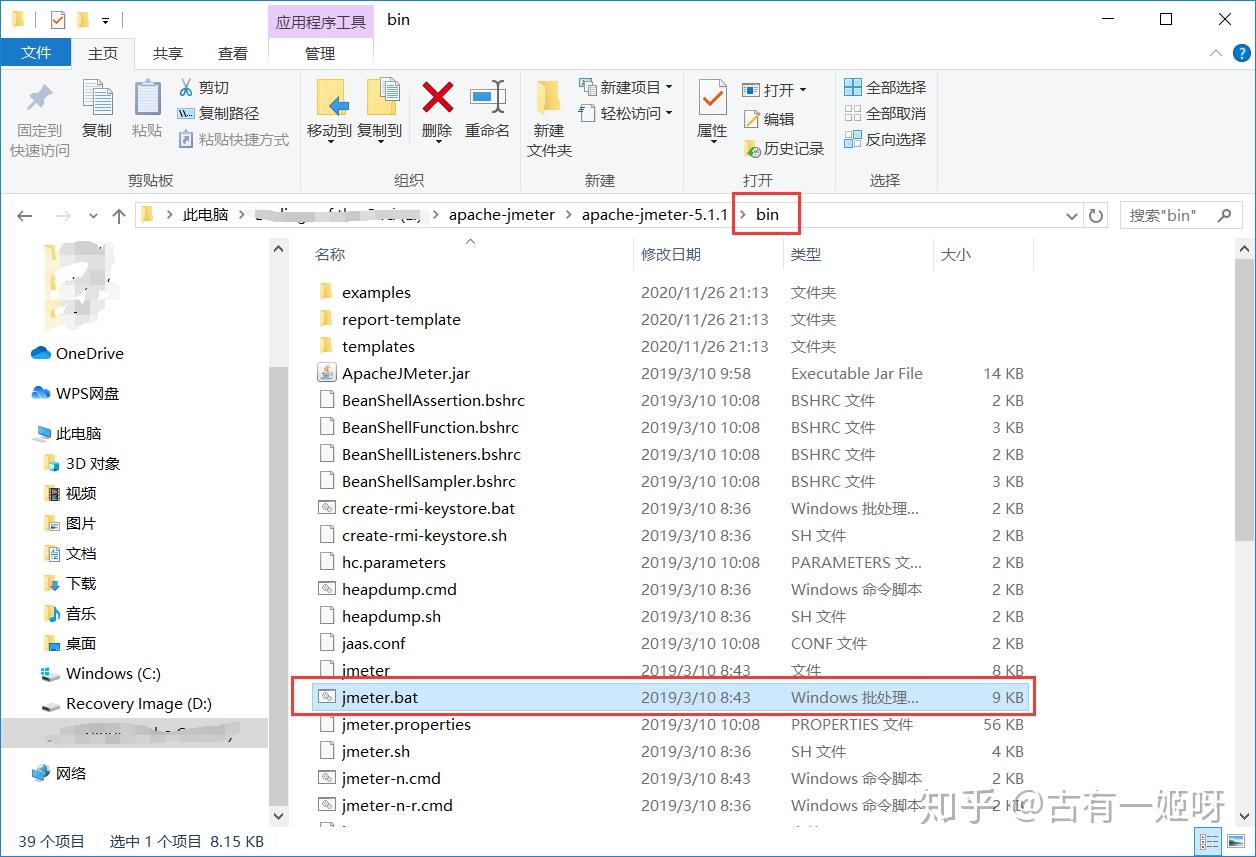Click 此电脑 in the breadcrumb path
Screen dimensions: 1256x857
click(205, 215)
